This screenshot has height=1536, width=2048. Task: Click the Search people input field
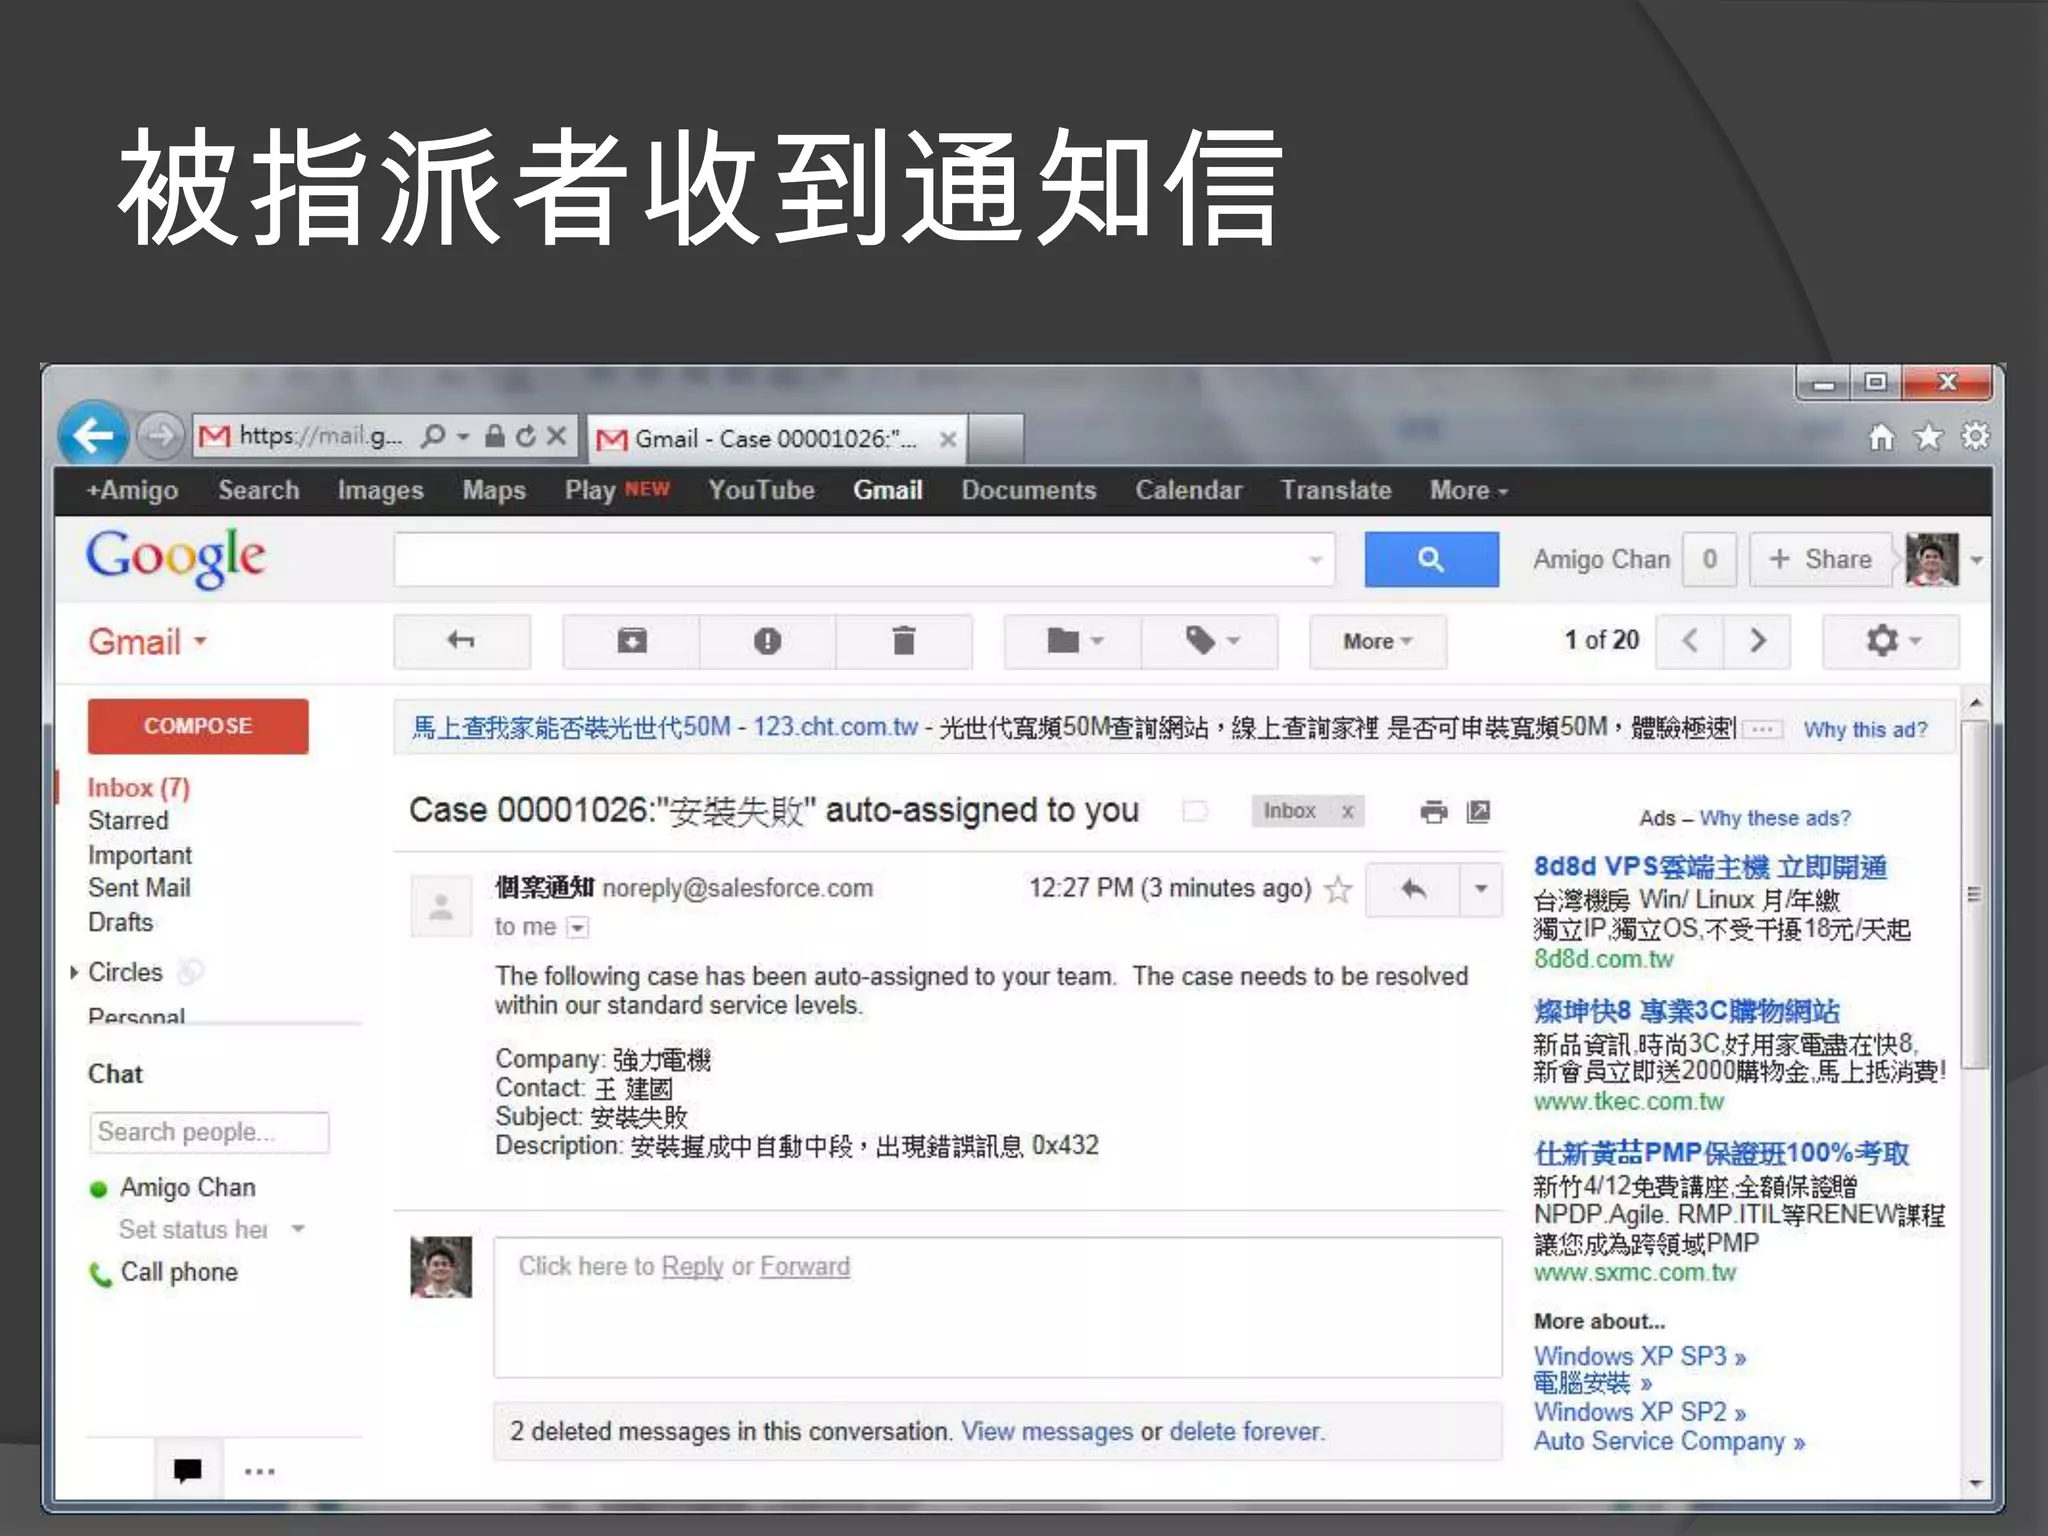point(209,1132)
